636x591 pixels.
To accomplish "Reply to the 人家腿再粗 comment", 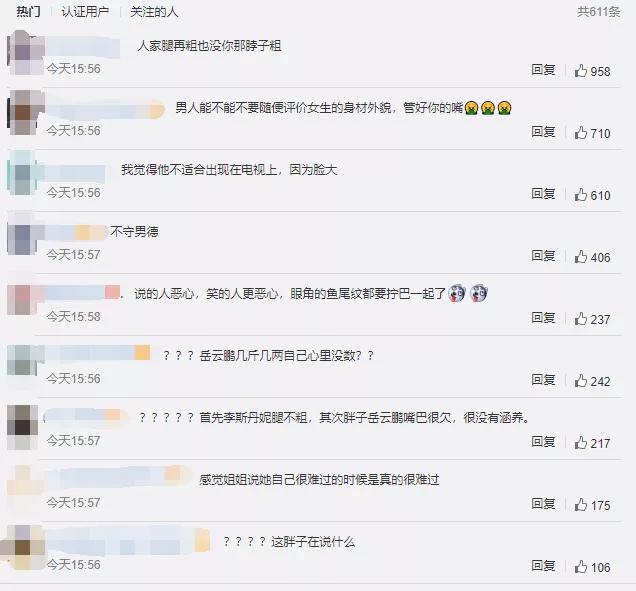I will click(x=543, y=70).
